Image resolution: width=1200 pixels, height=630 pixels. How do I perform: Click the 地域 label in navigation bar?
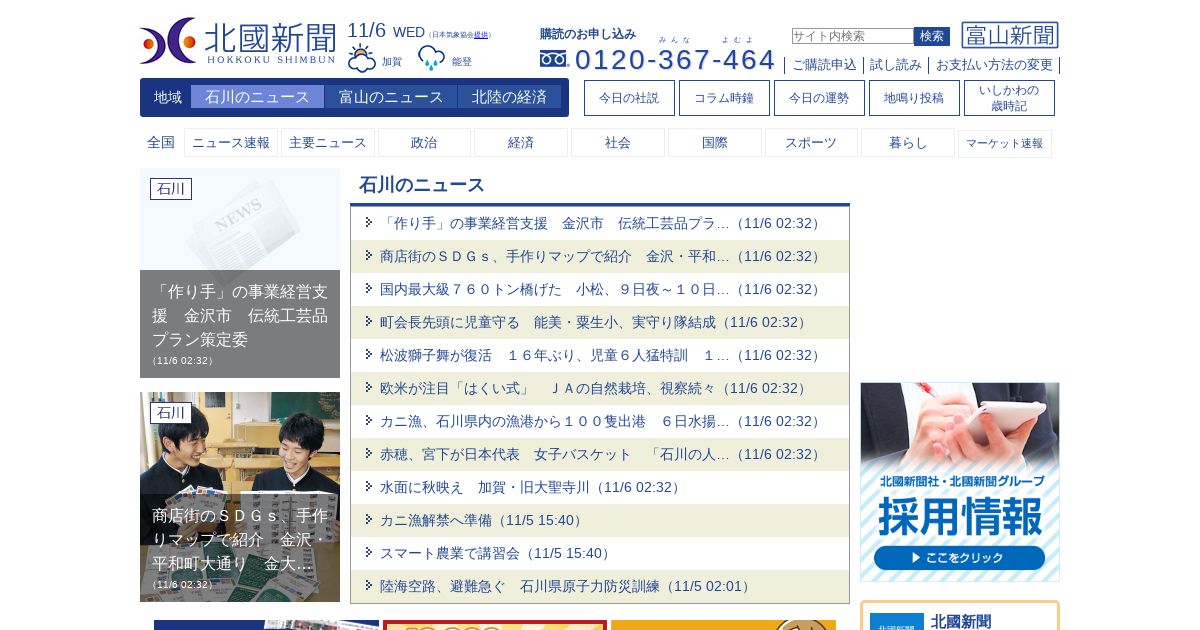click(x=168, y=97)
